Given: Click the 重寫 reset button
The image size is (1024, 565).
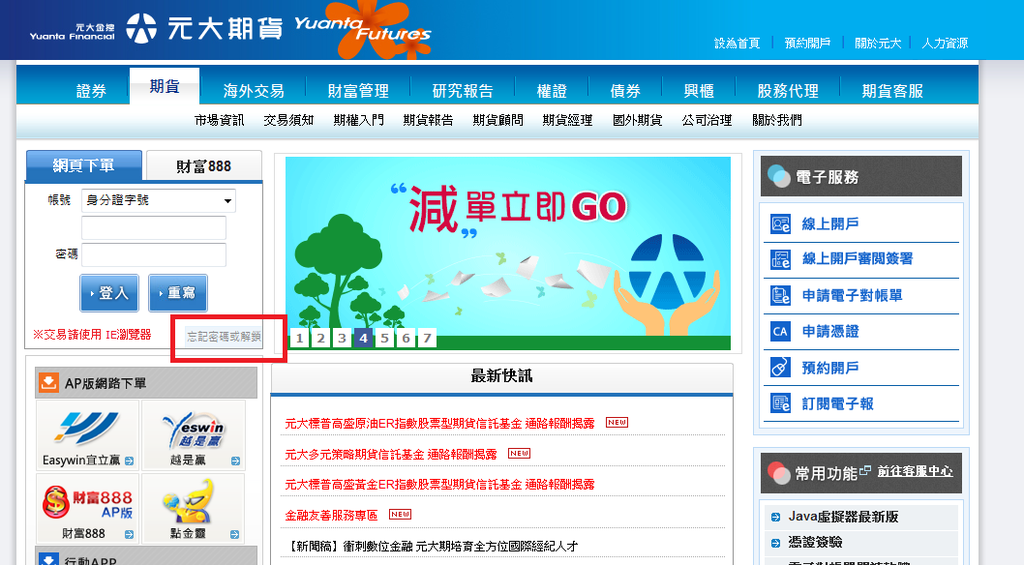Looking at the screenshot, I should click(178, 293).
